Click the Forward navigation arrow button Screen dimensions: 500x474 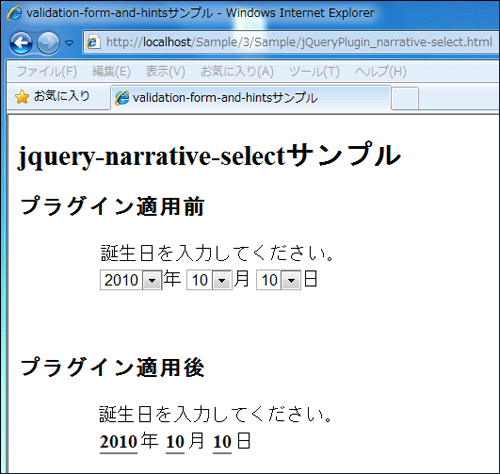pyautogui.click(x=48, y=43)
